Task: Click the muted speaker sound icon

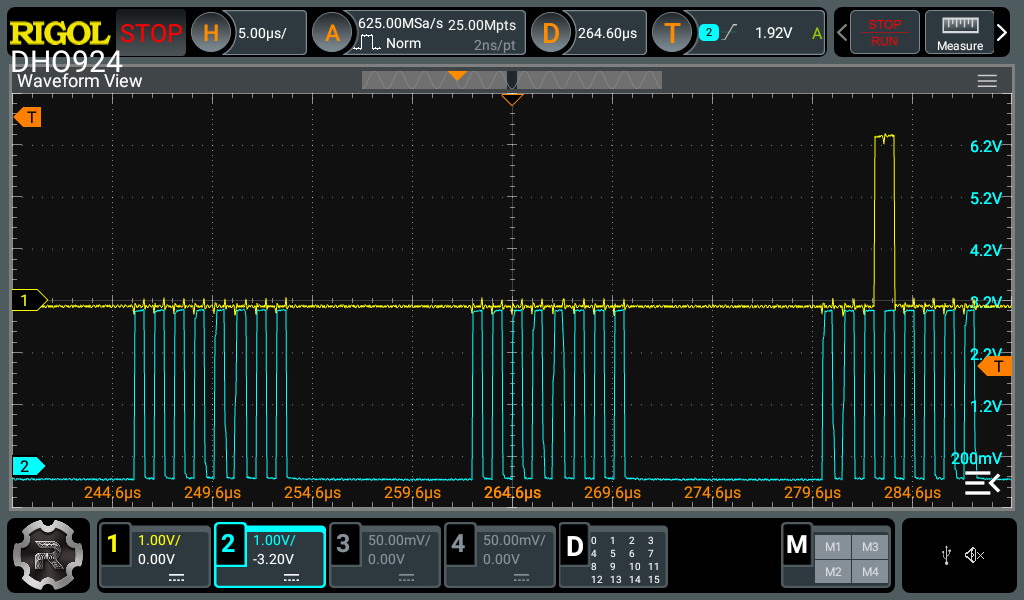Action: 975,555
